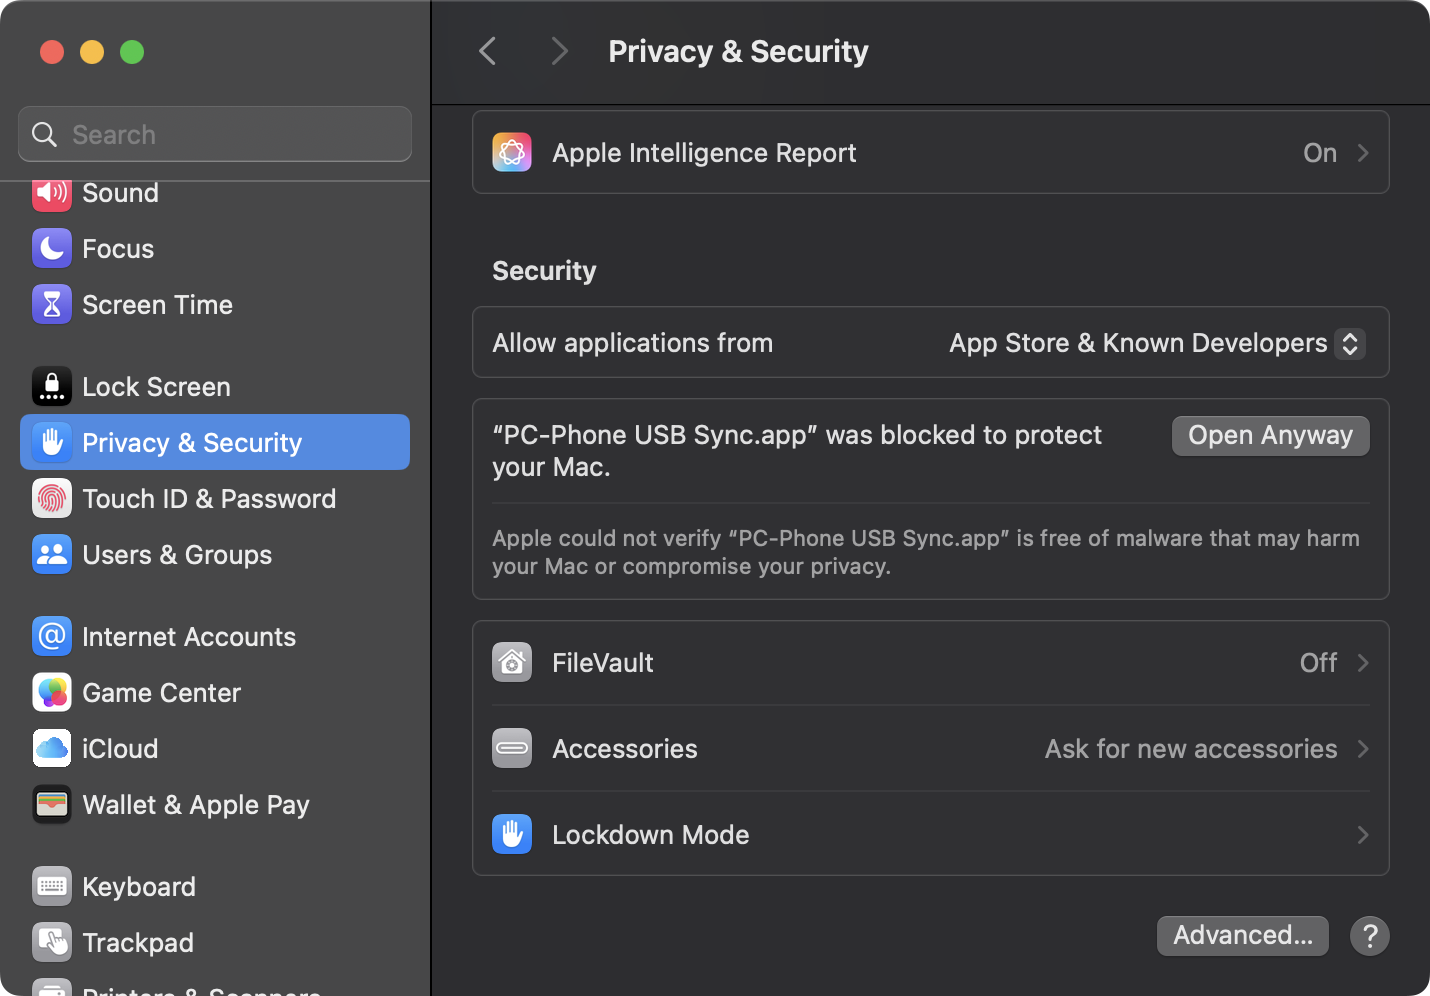The height and width of the screenshot is (996, 1430).
Task: Click the help question mark button
Action: tap(1369, 936)
